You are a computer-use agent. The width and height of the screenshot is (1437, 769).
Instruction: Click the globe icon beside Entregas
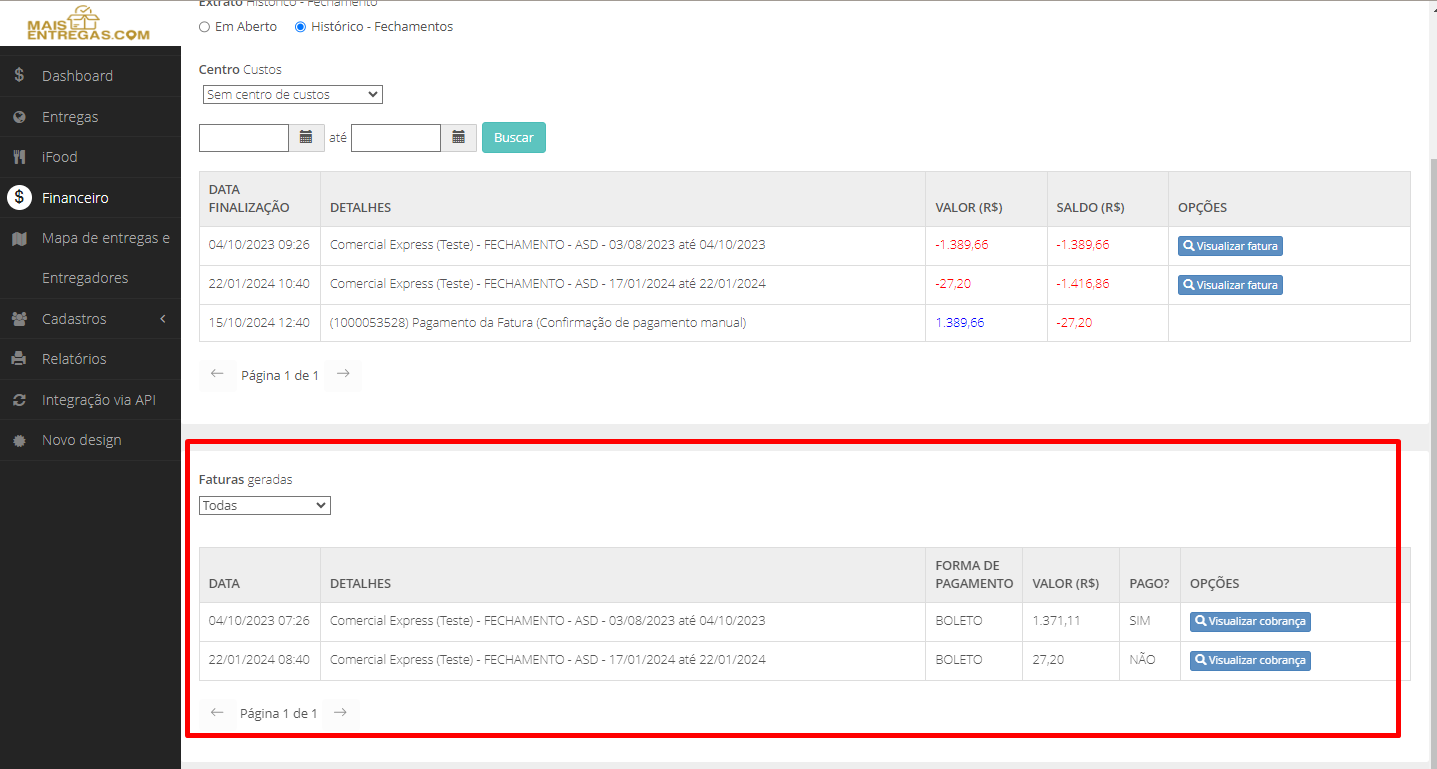click(19, 117)
